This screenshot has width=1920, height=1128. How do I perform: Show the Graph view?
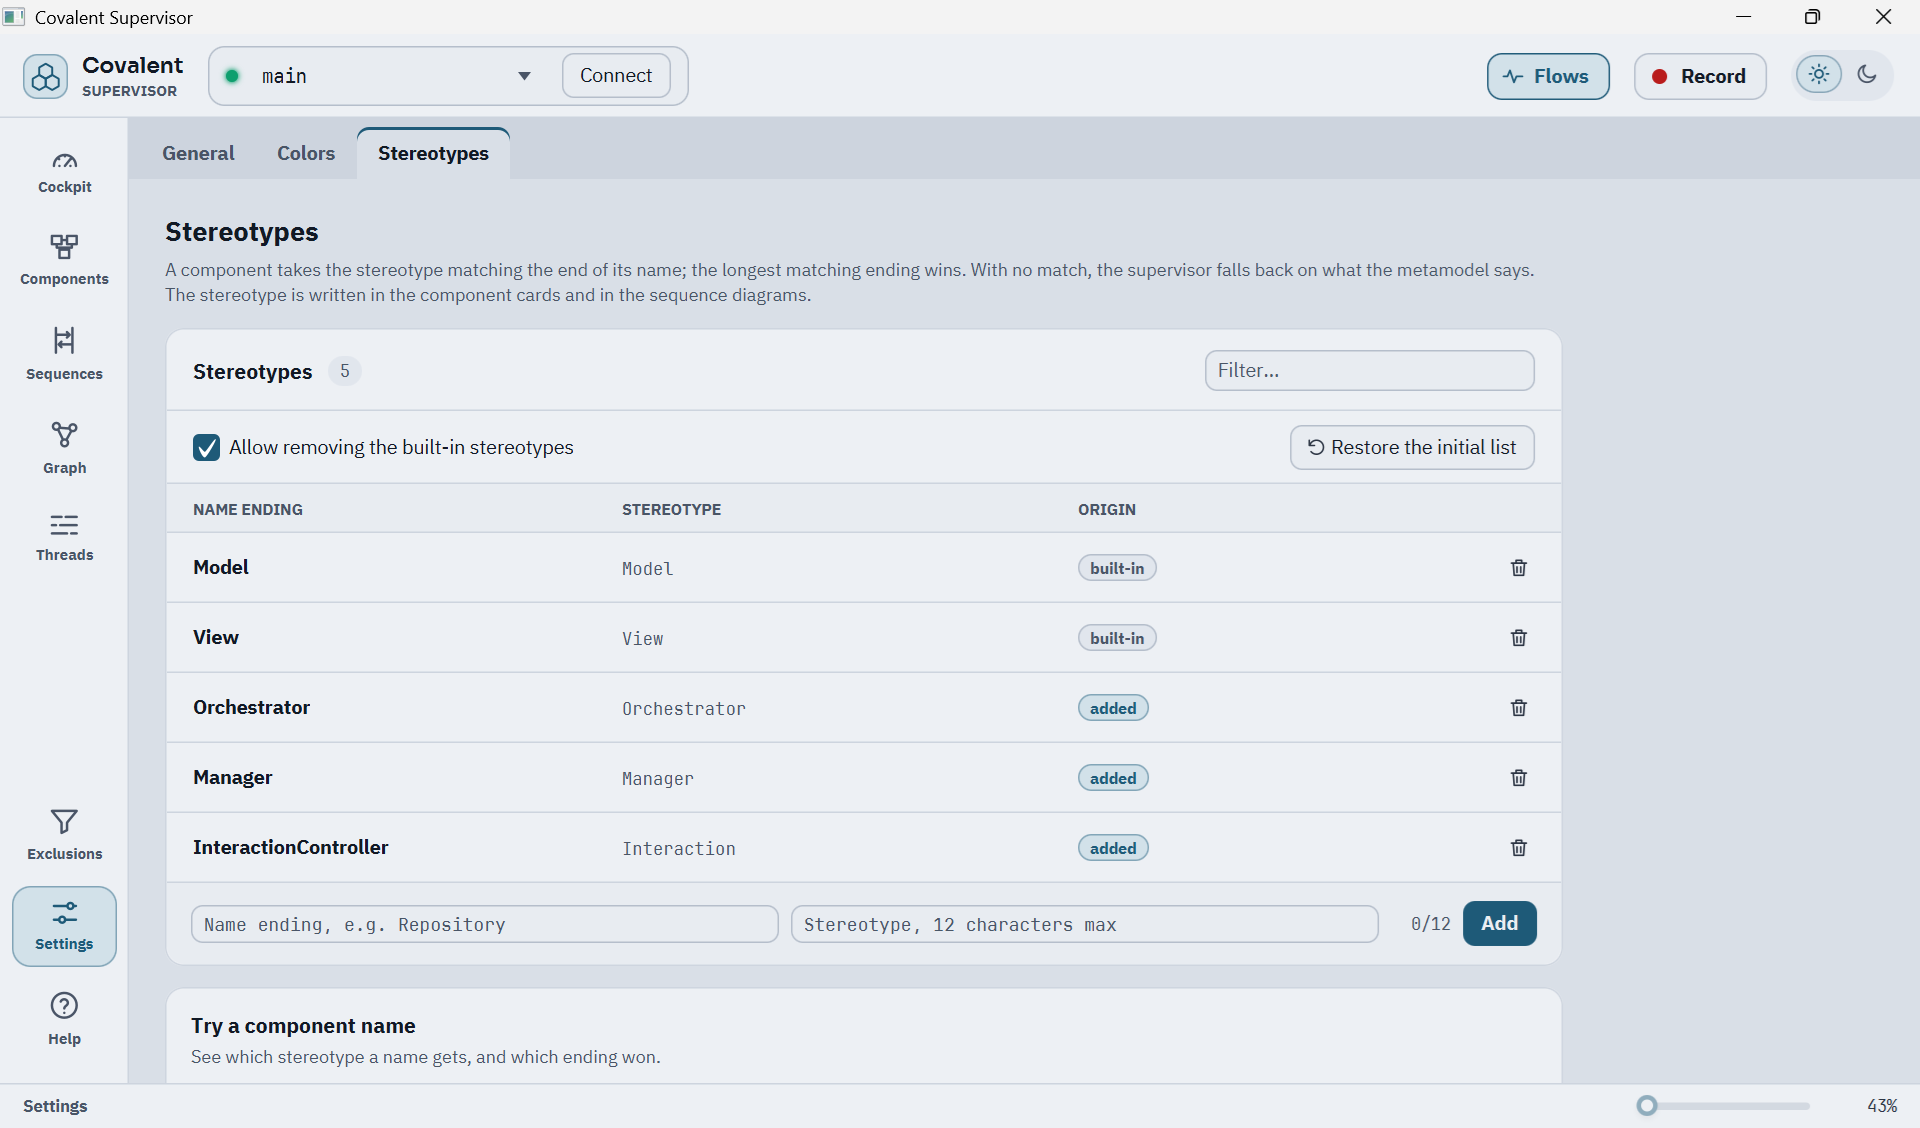pyautogui.click(x=64, y=447)
